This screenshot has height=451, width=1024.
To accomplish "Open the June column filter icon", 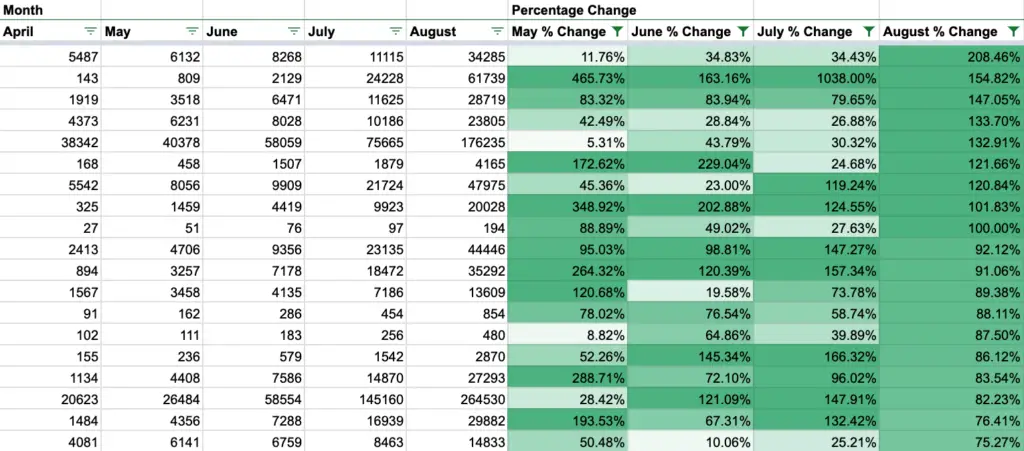I will tap(294, 31).
